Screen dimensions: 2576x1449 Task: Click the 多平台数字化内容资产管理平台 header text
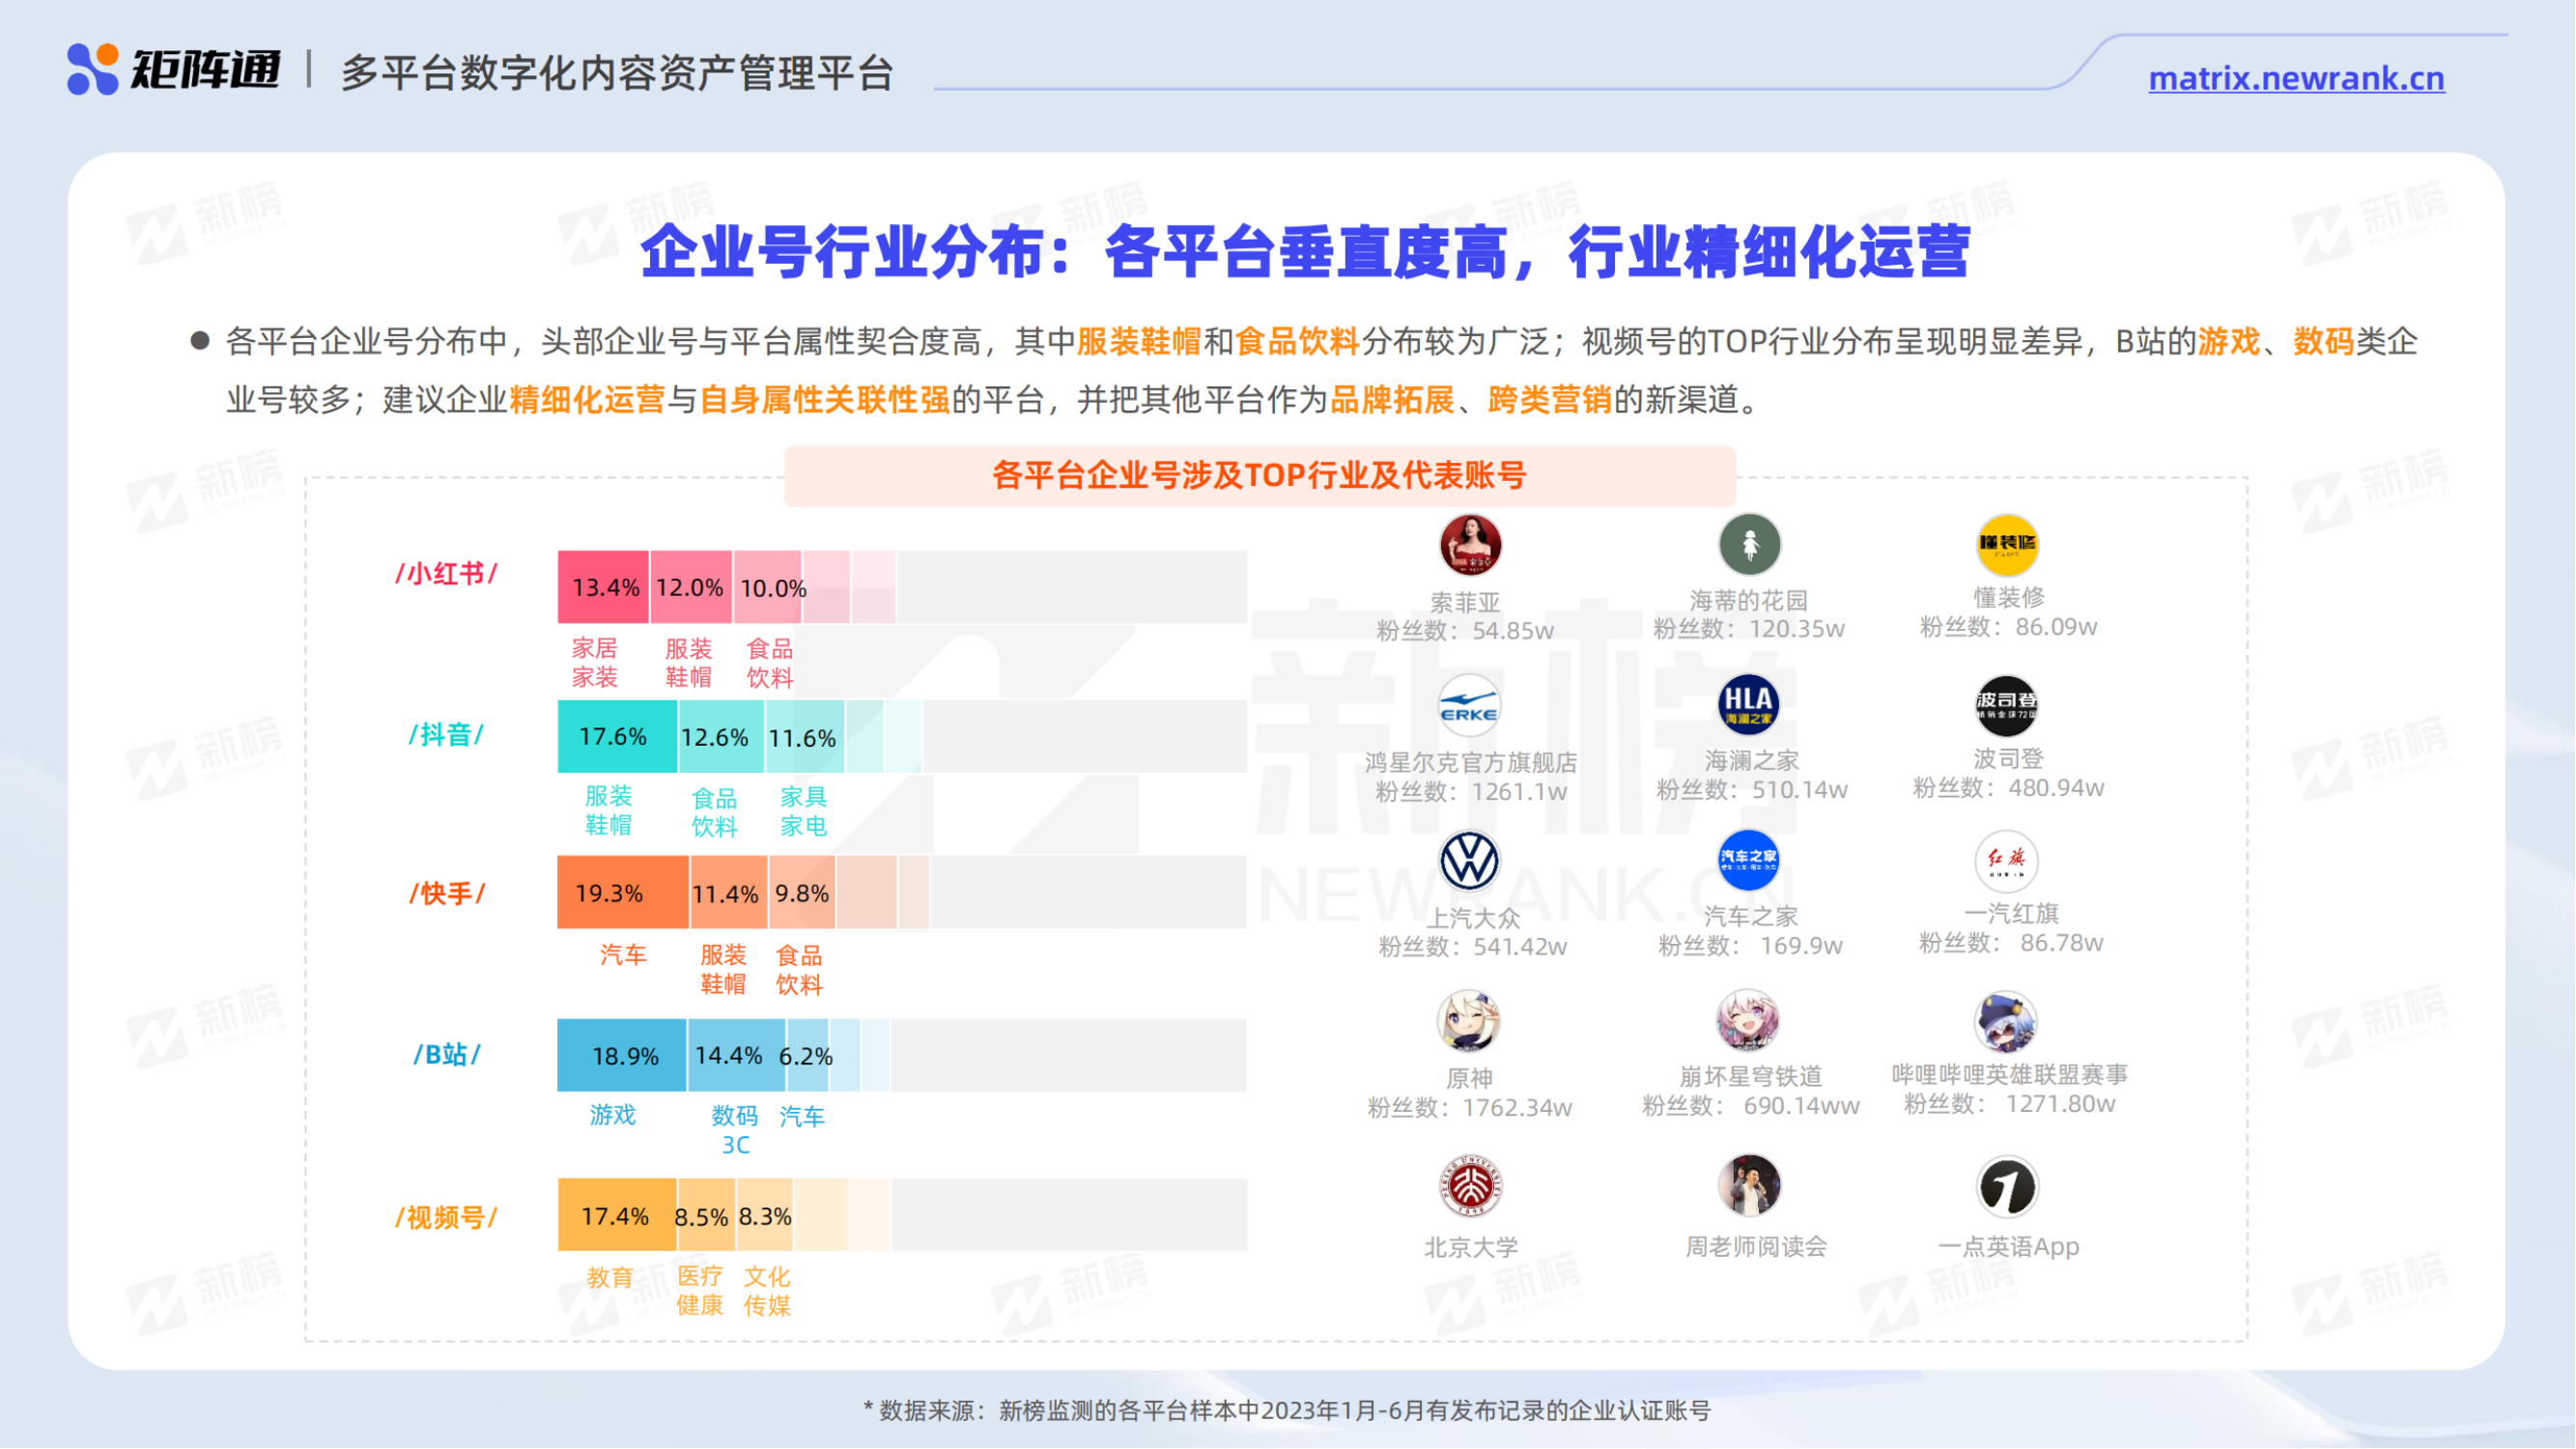point(617,73)
